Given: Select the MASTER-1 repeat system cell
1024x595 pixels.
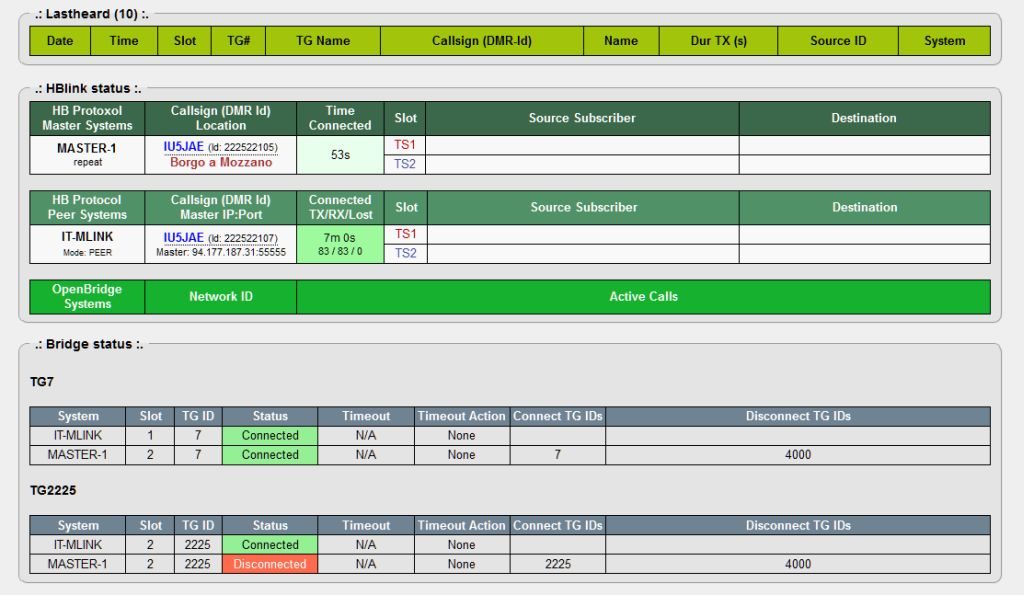Looking at the screenshot, I should (x=87, y=155).
